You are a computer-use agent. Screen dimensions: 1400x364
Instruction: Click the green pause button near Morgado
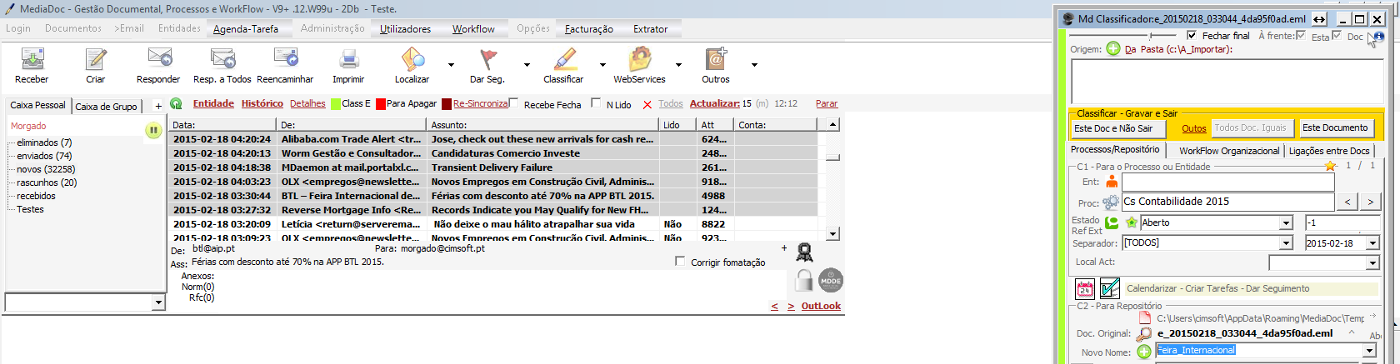coord(153,130)
